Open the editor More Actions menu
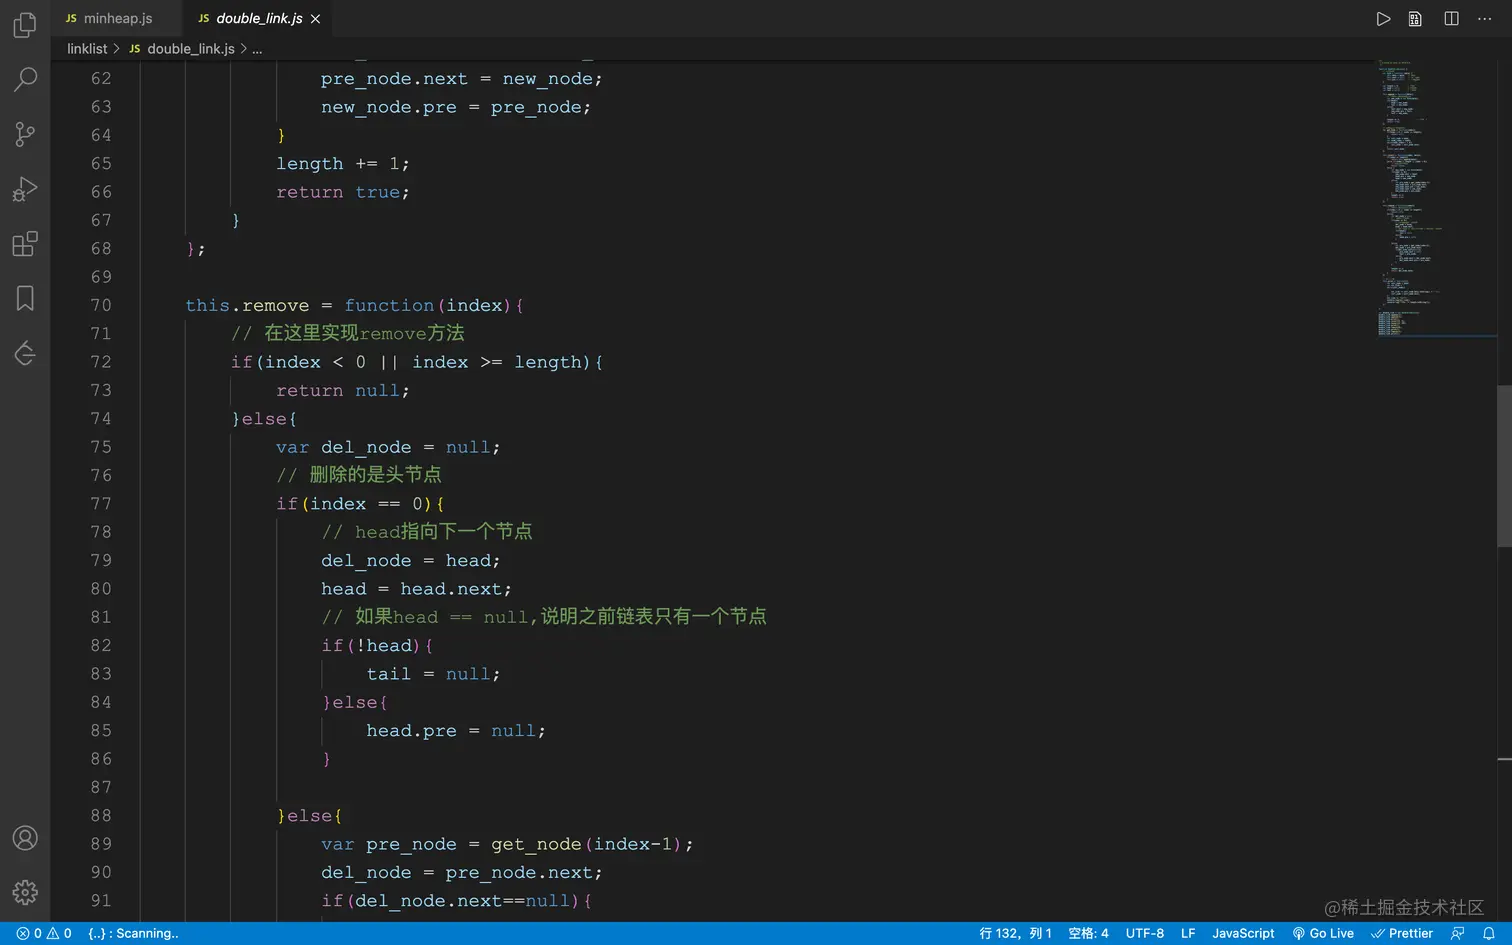The height and width of the screenshot is (945, 1512). 1484,19
